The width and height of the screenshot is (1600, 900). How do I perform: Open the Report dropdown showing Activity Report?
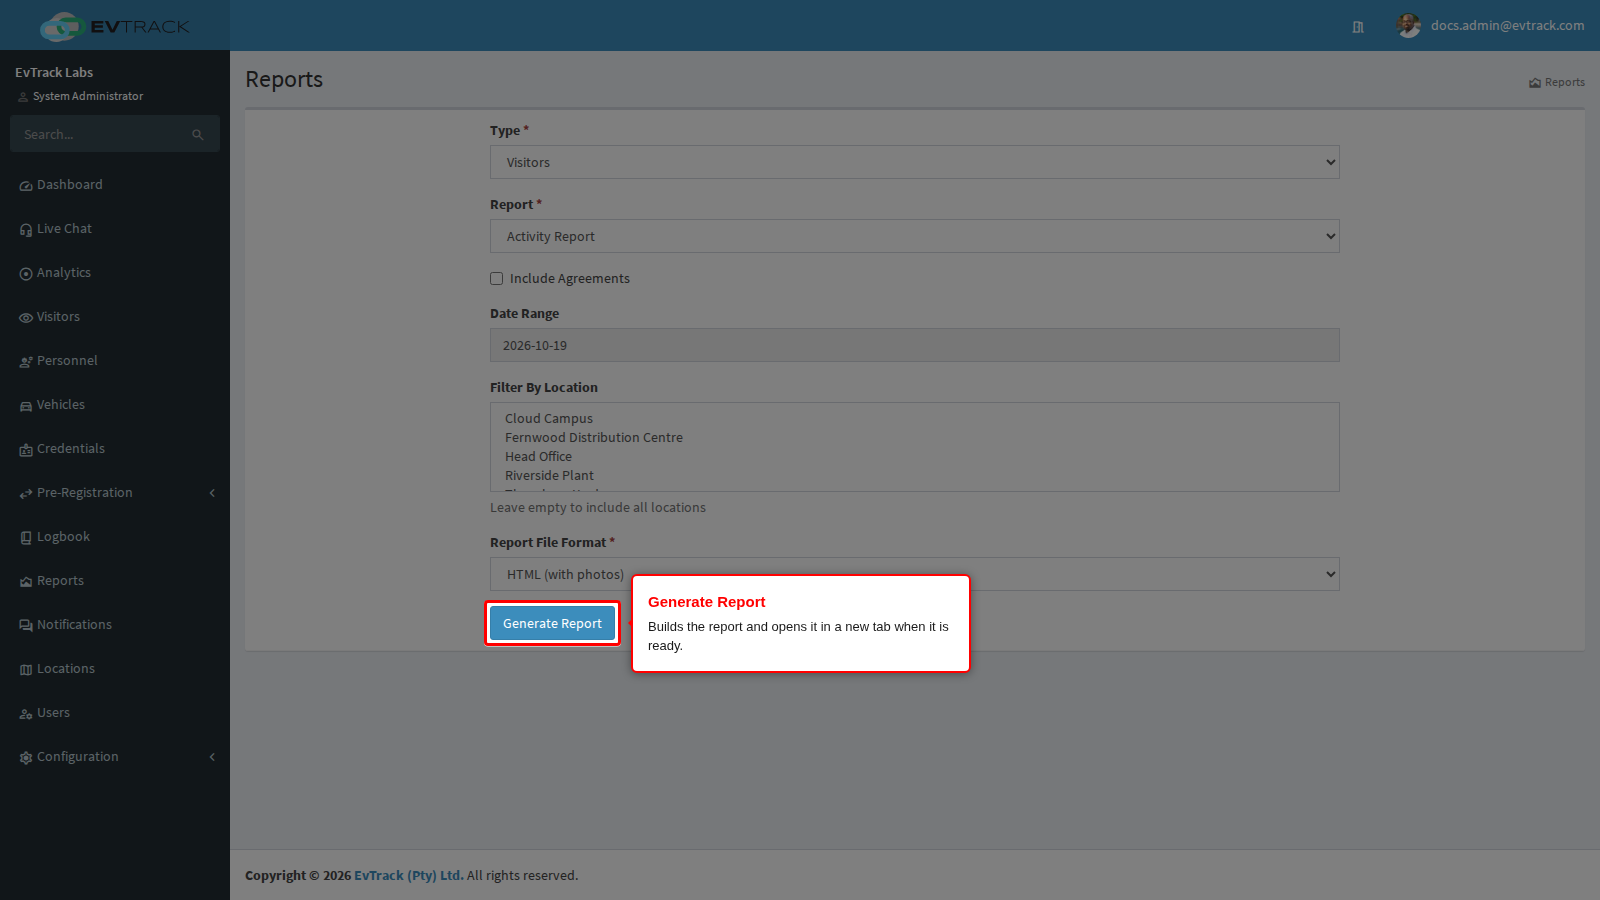[915, 236]
